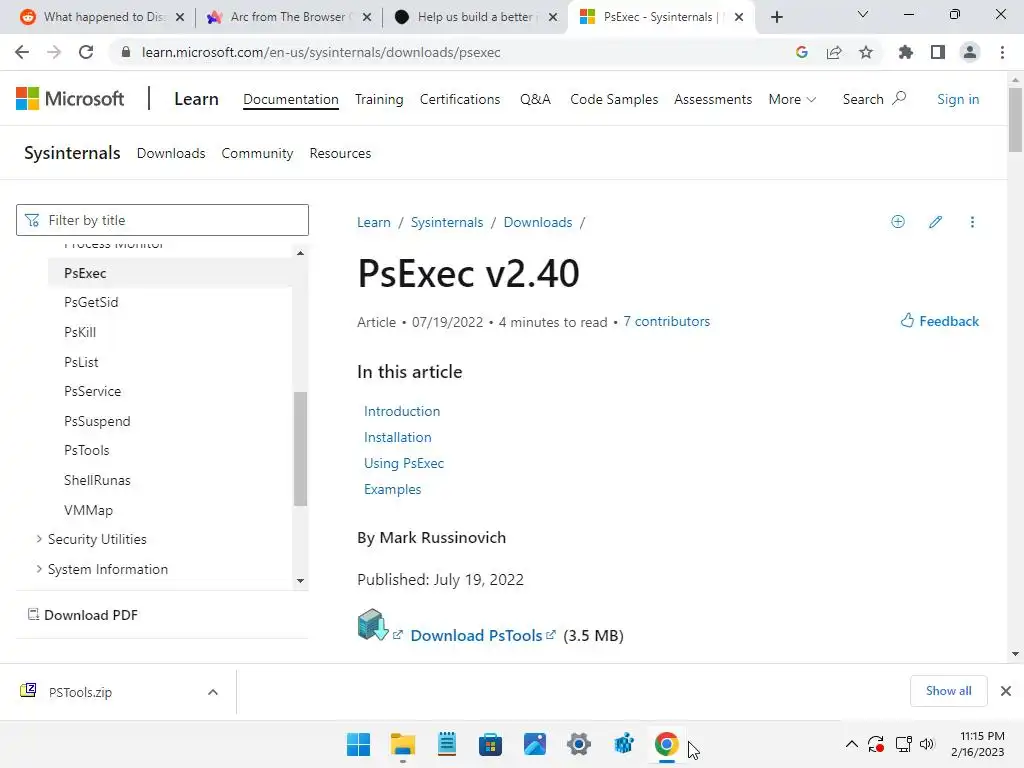This screenshot has width=1024, height=768.
Task: Click the sync tray icon with red dot
Action: (x=876, y=744)
